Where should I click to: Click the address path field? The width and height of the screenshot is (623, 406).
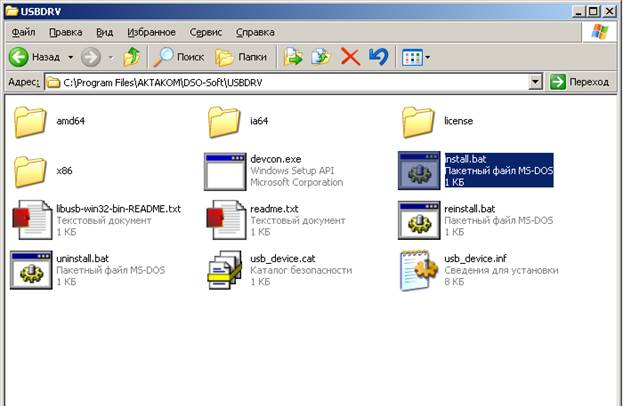[293, 82]
